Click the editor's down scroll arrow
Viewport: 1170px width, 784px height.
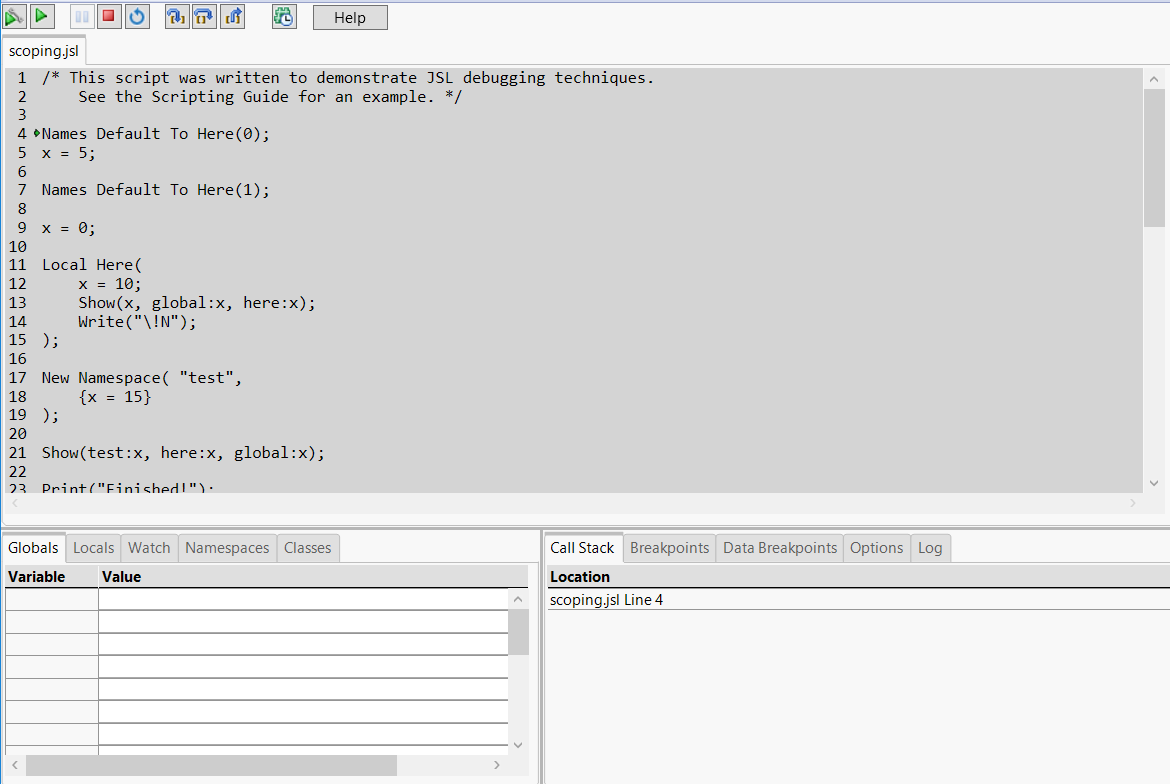(x=1154, y=482)
